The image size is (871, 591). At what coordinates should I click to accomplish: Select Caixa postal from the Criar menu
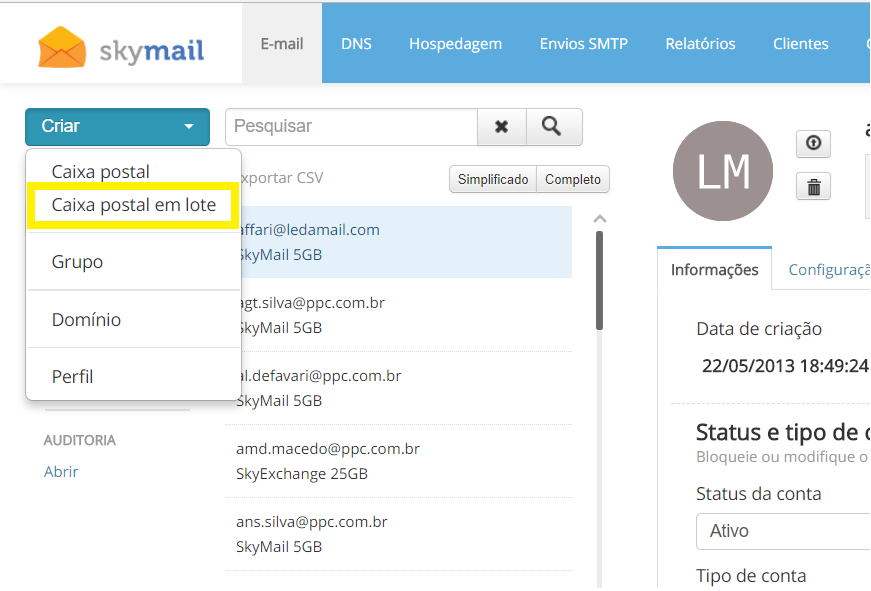tap(101, 172)
